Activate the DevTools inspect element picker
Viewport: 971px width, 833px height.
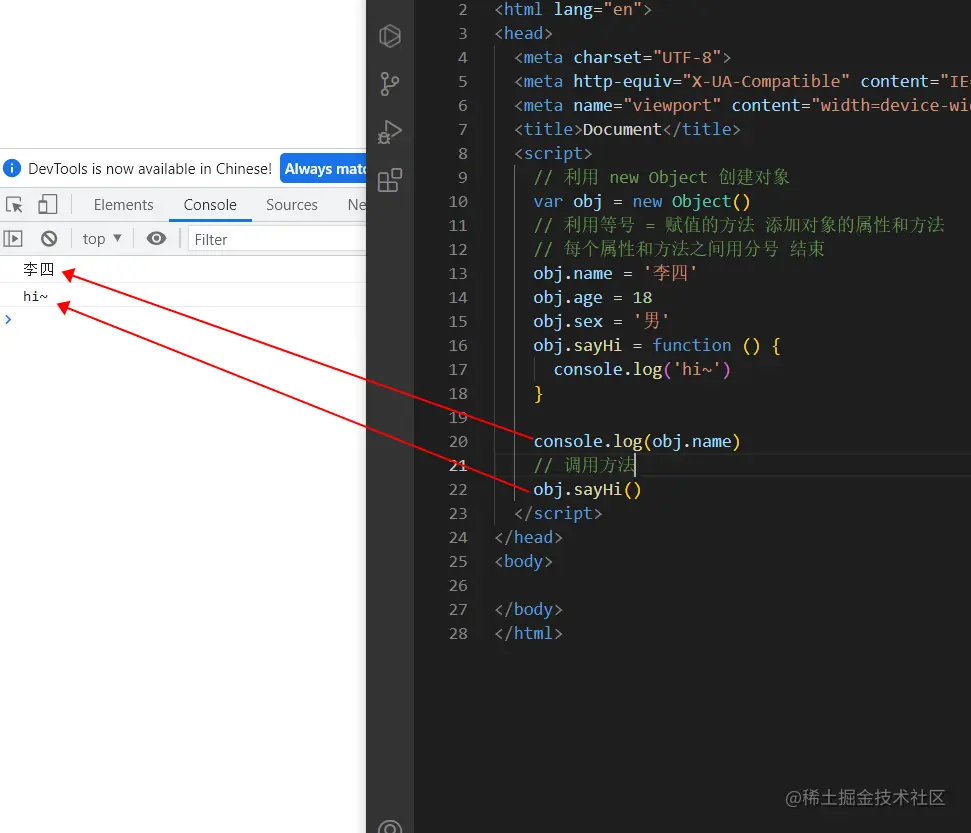14,204
